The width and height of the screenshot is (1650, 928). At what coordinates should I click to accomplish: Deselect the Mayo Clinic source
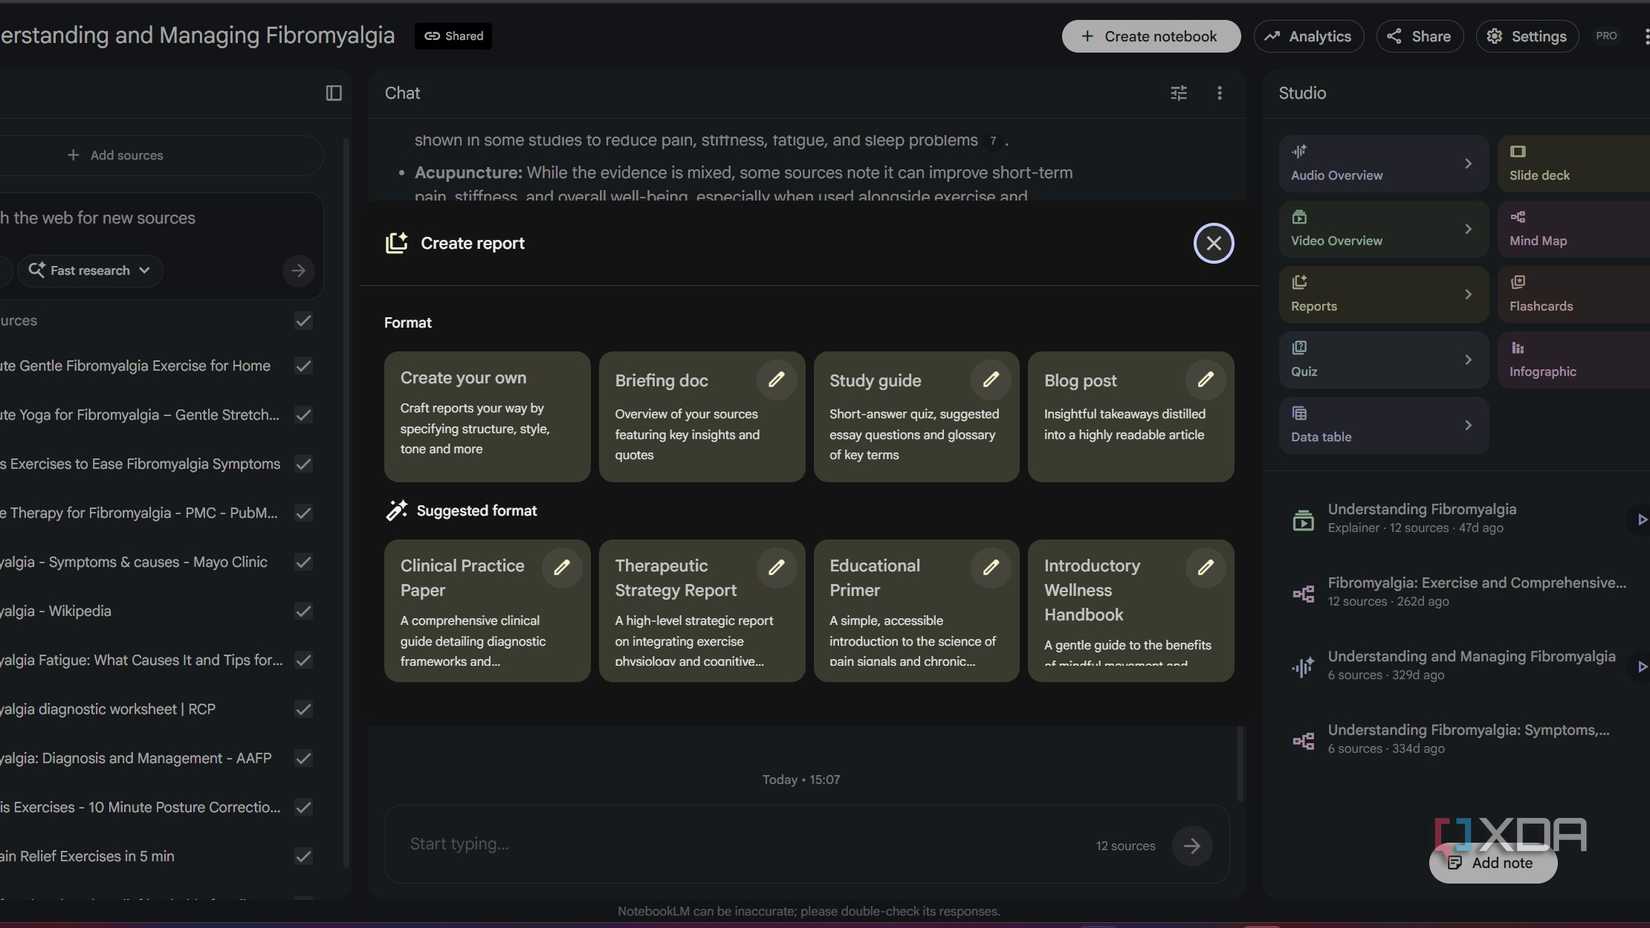pyautogui.click(x=303, y=562)
